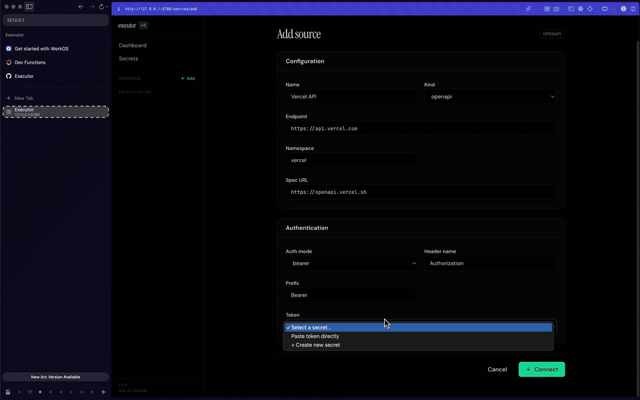
Task: Click Star on GitHub link
Action: click(x=132, y=391)
